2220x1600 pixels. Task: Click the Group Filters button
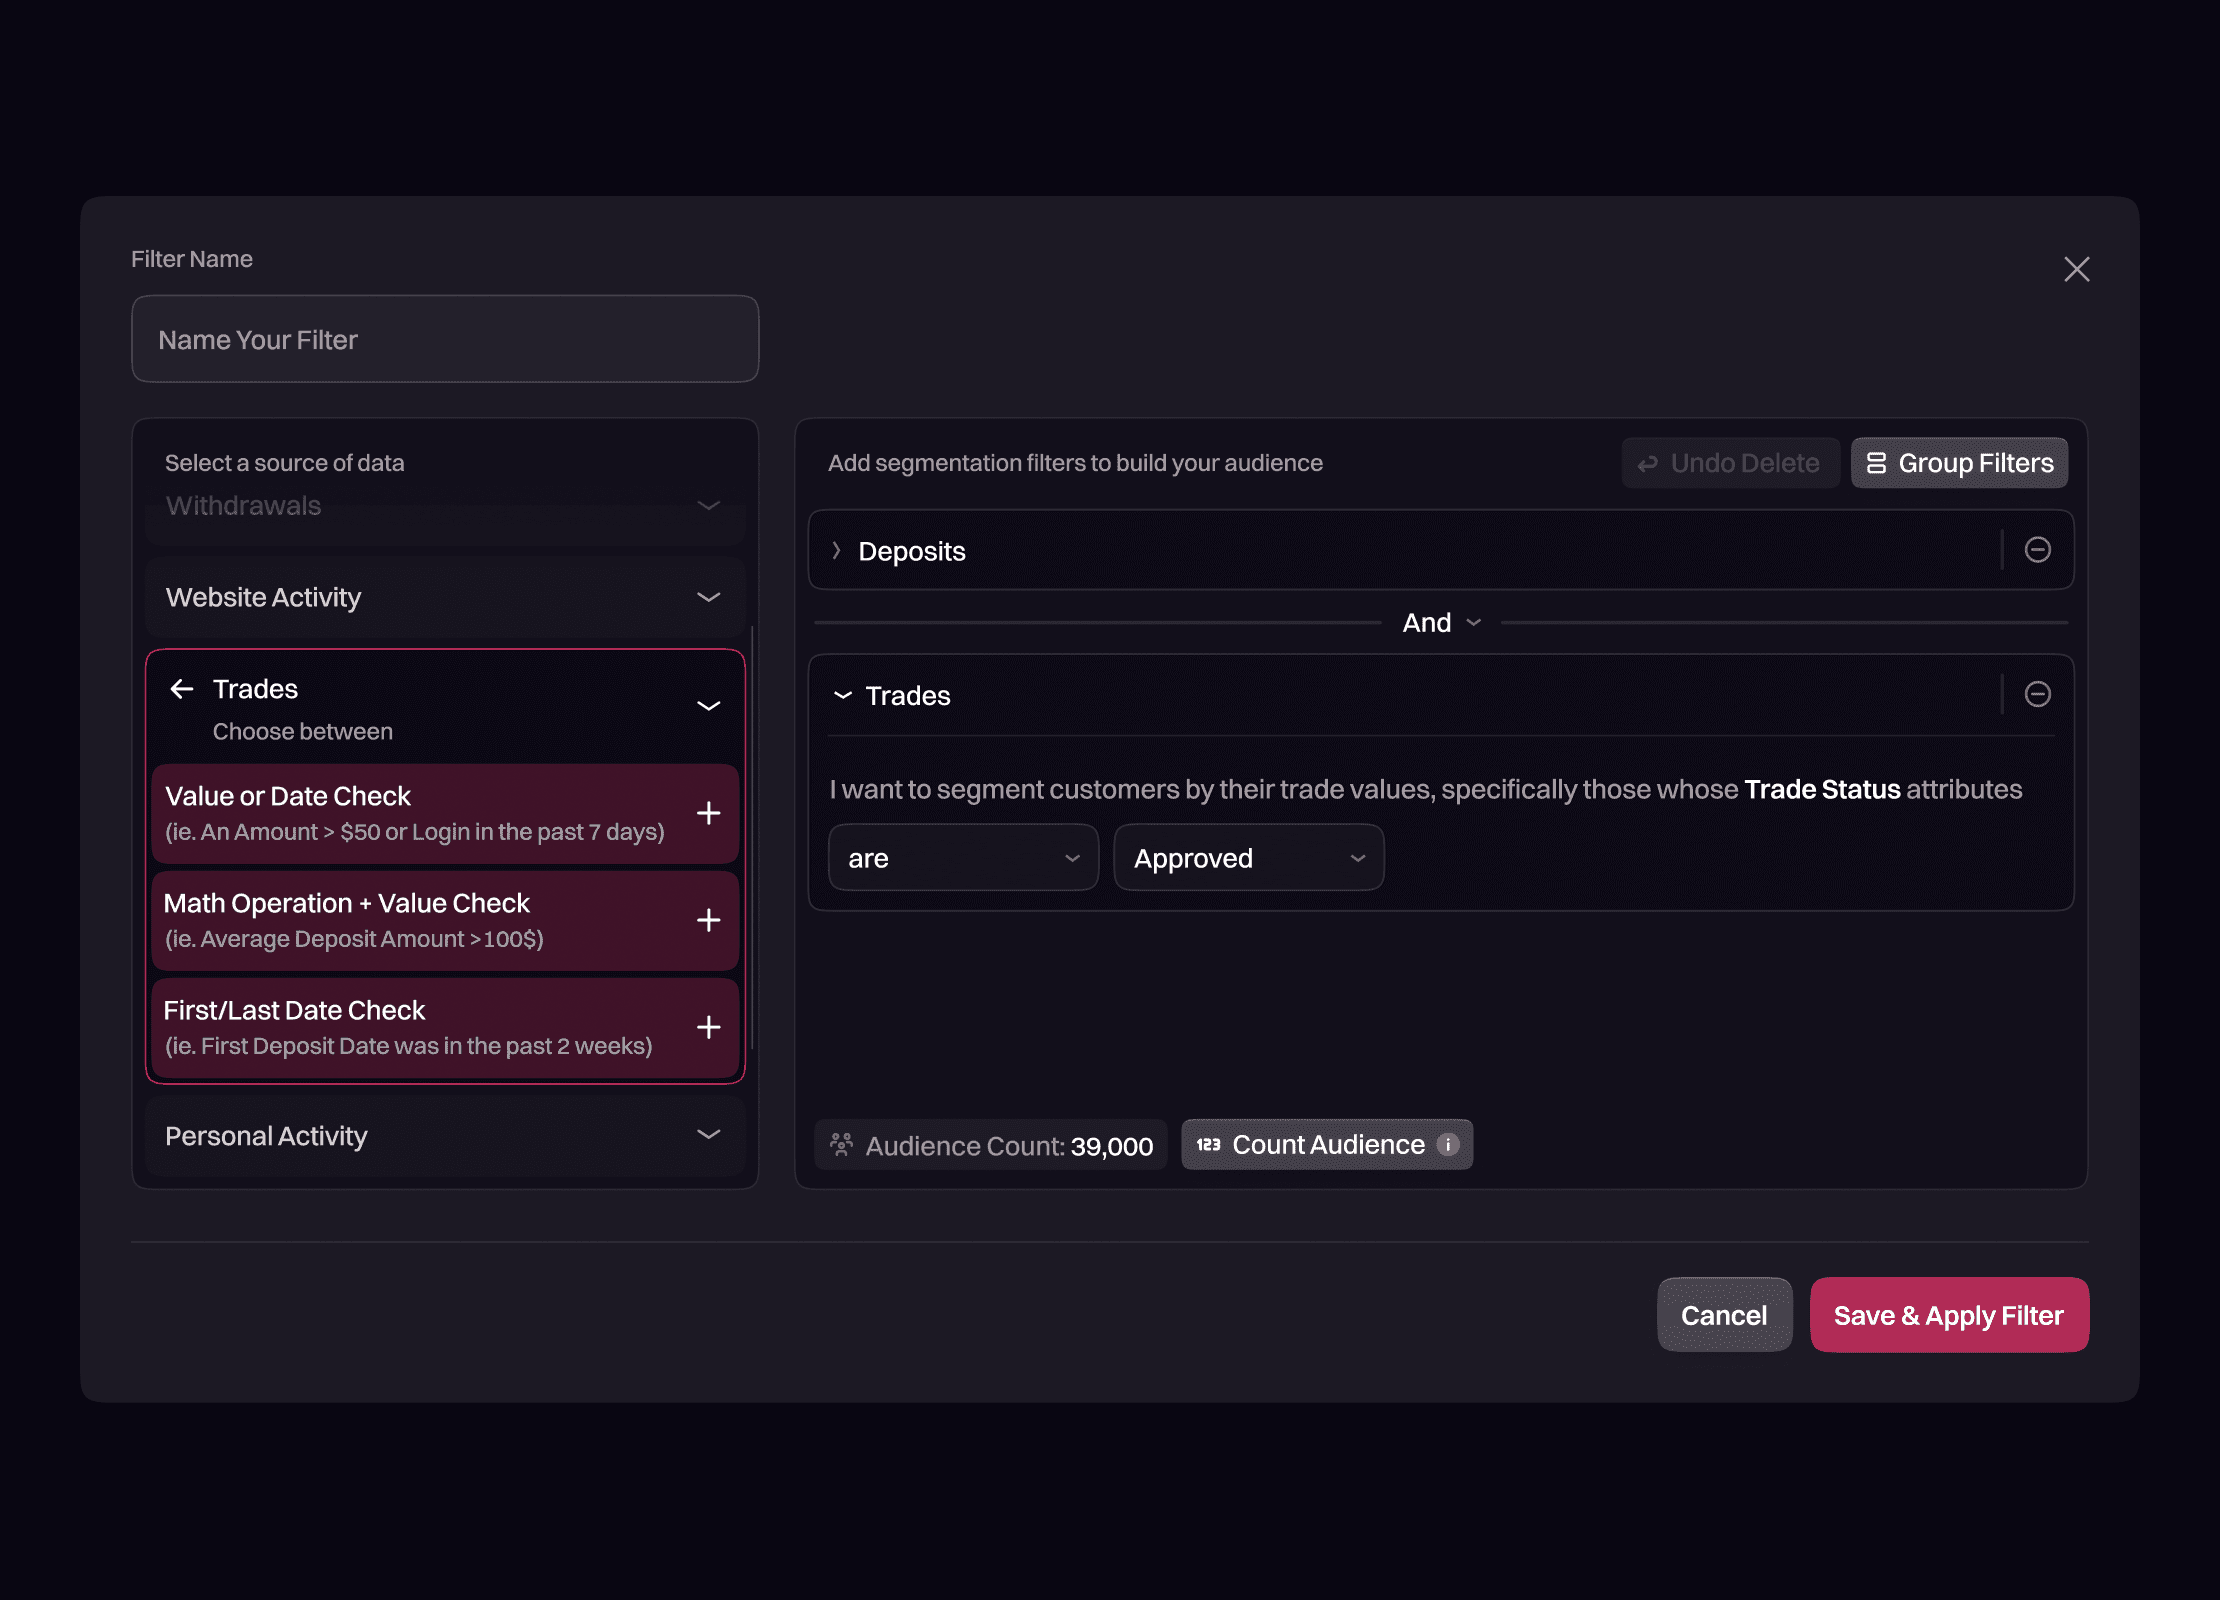[x=1958, y=463]
